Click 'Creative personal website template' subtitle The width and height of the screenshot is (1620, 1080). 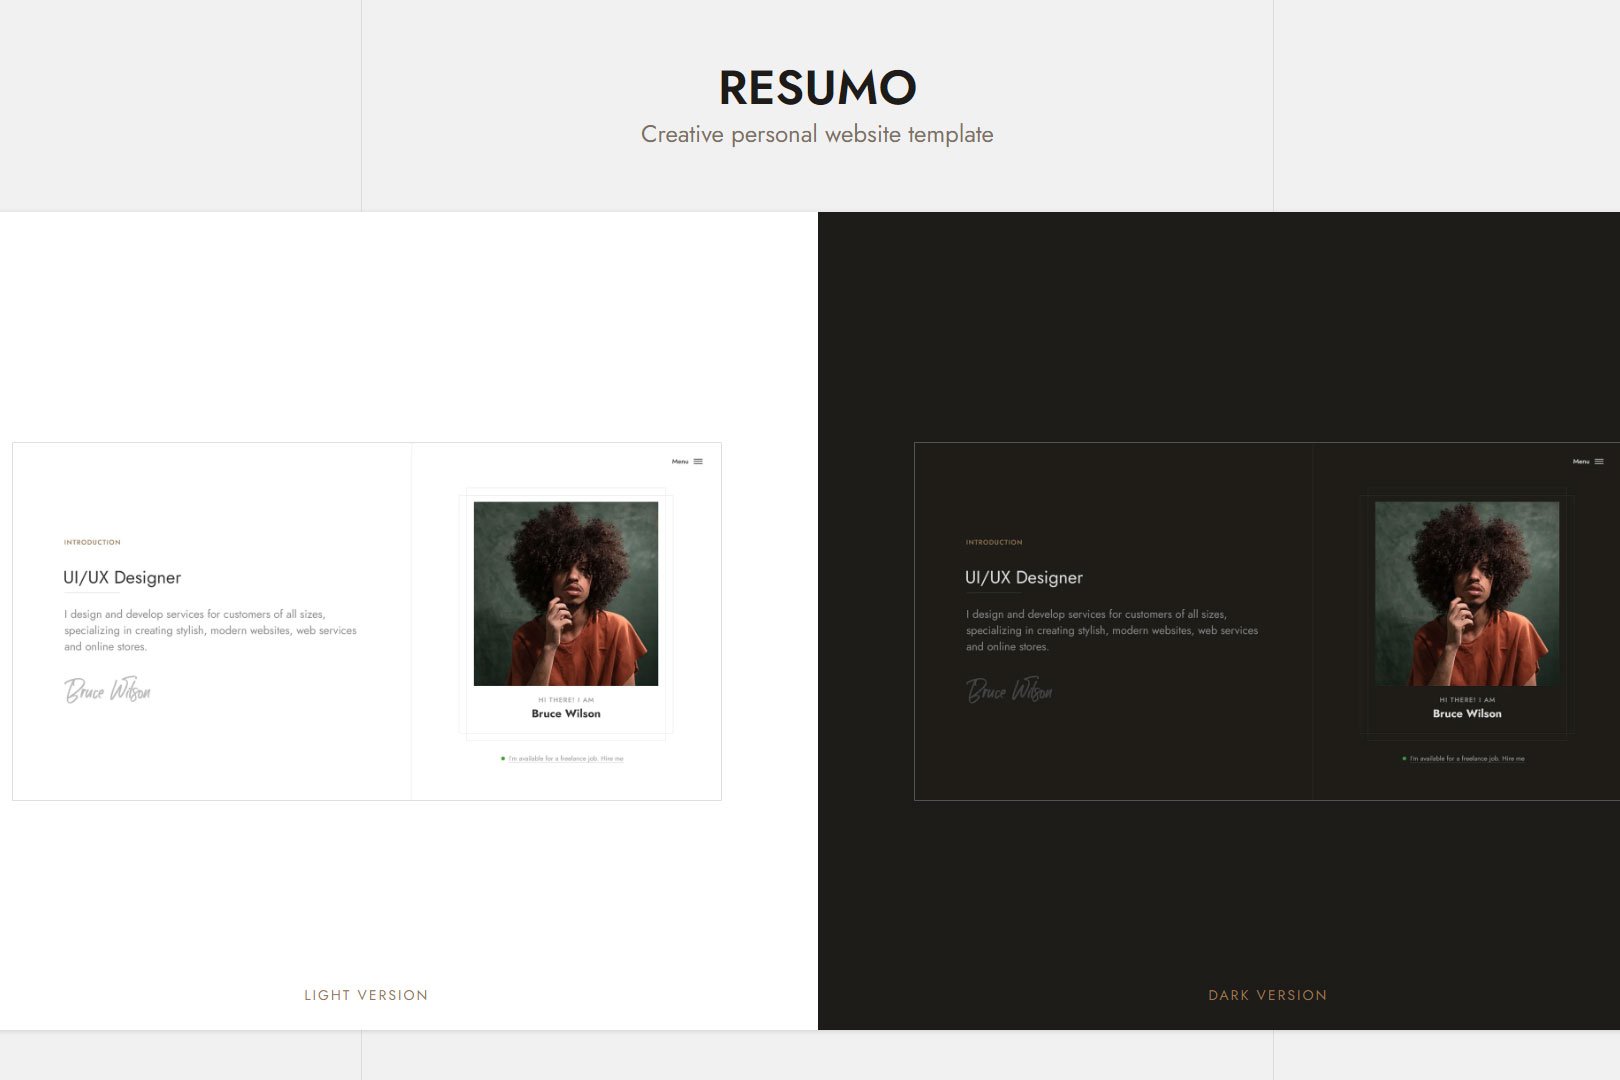(x=817, y=135)
